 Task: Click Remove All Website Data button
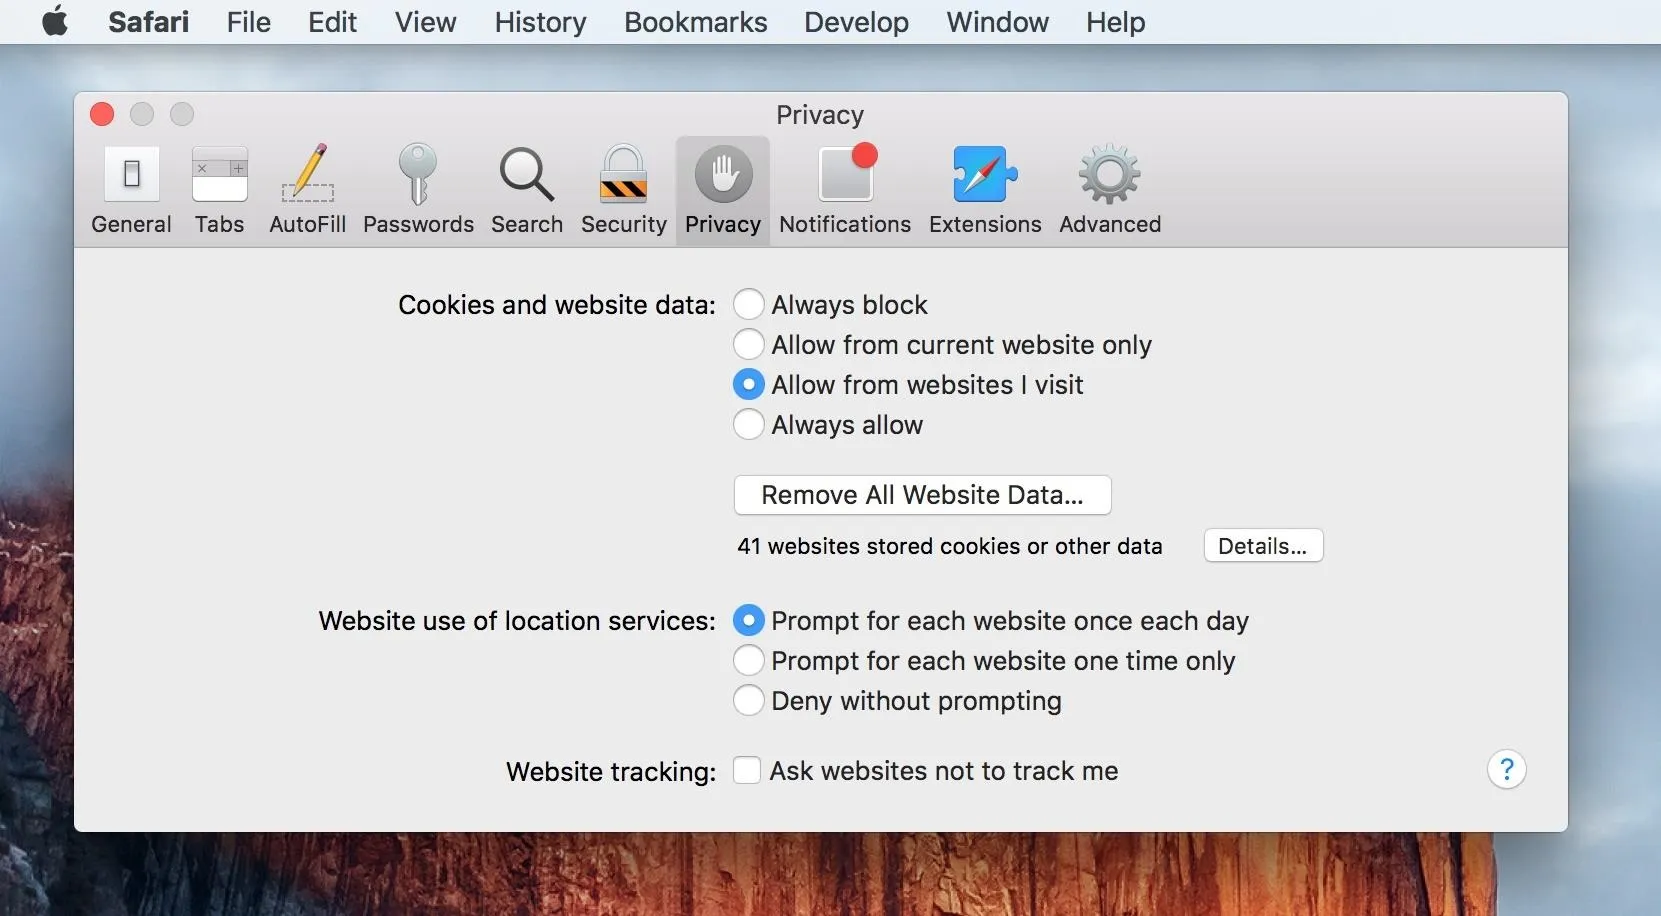coord(922,495)
